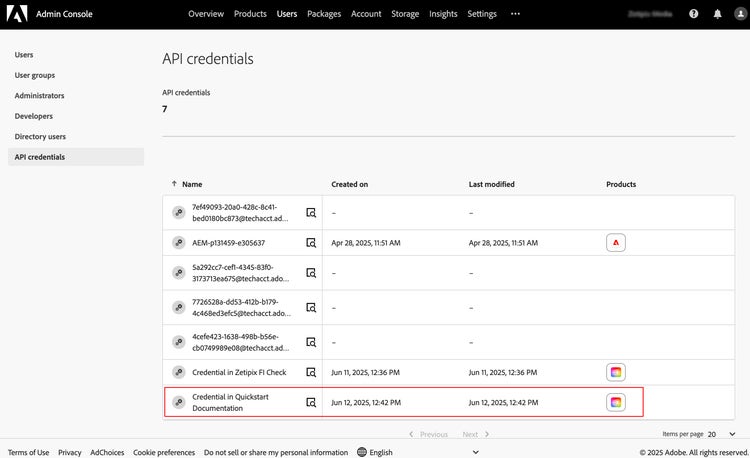Click details icon for Credential in Zetipix FI Check

[311, 372]
